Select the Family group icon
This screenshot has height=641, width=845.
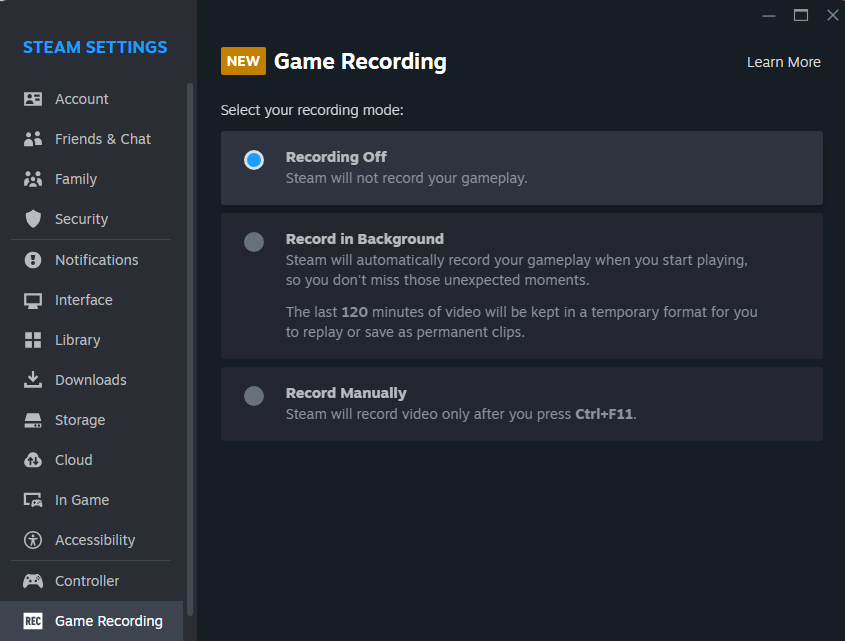click(x=33, y=179)
